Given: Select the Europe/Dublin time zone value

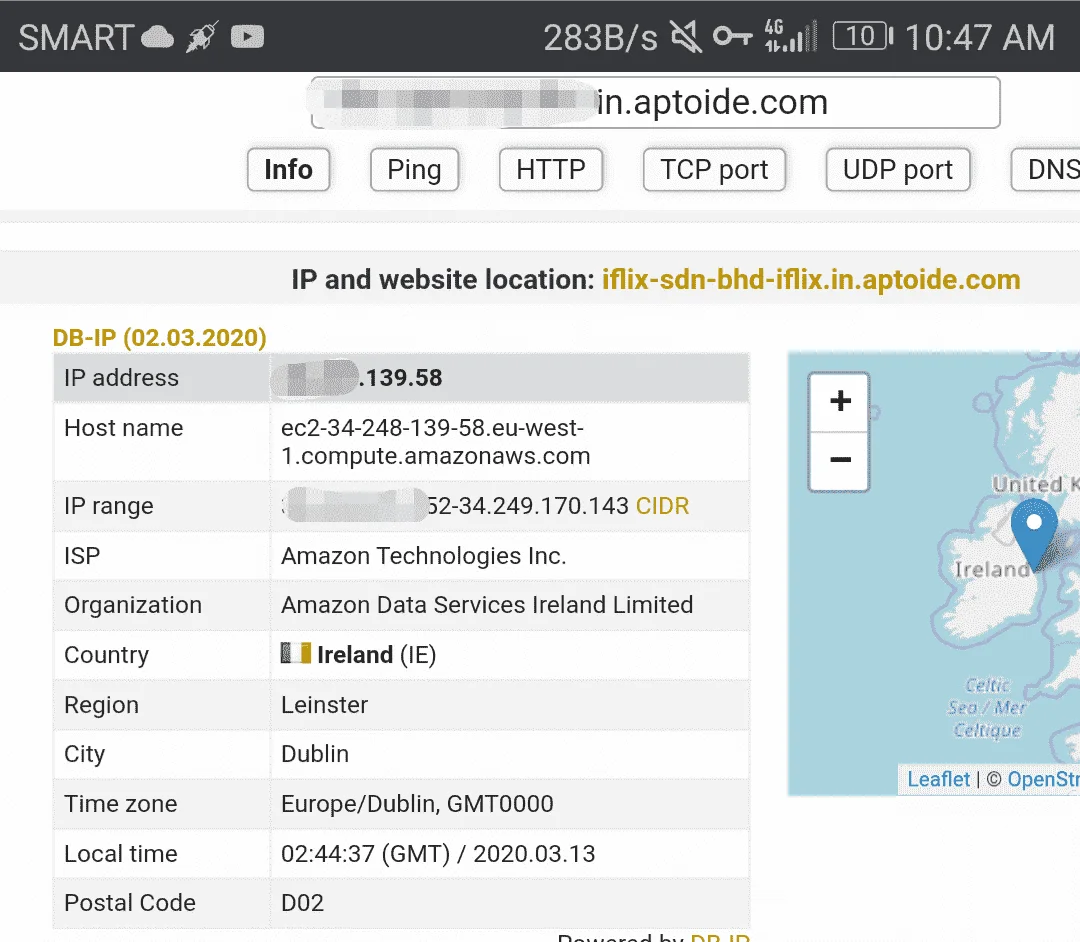Looking at the screenshot, I should (x=417, y=804).
